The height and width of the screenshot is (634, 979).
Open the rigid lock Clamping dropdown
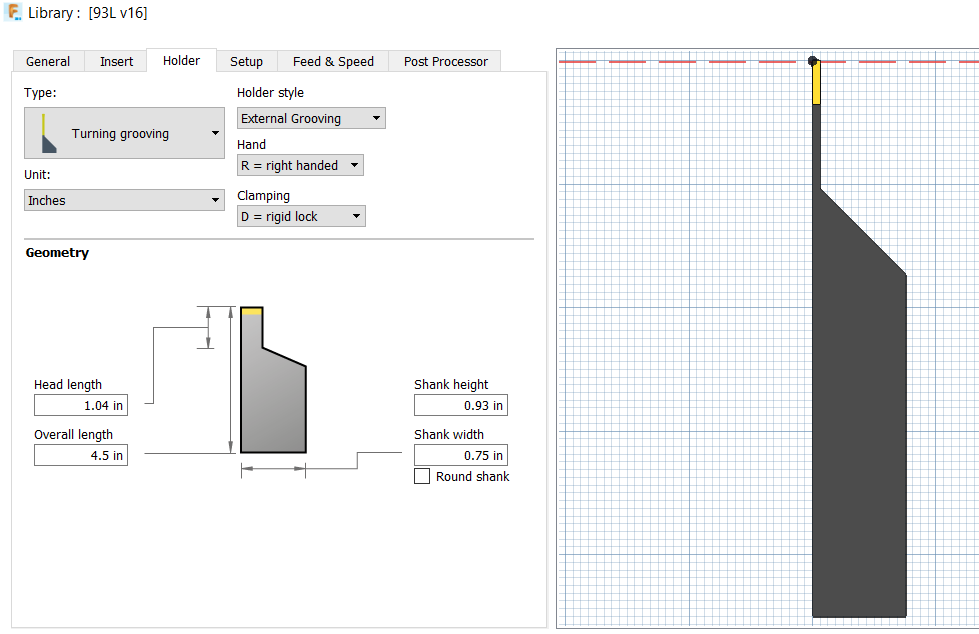301,216
